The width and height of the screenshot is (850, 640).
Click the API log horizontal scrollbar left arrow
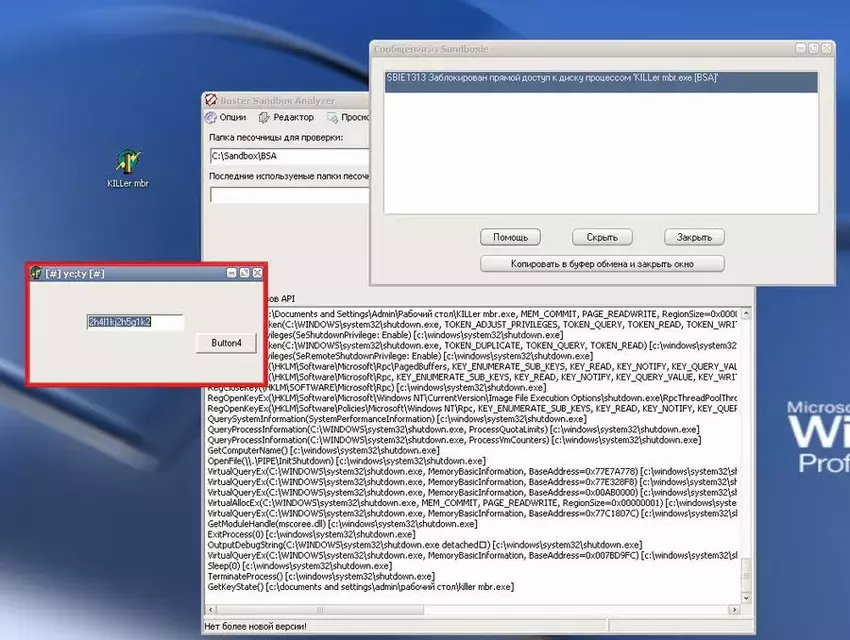click(x=211, y=610)
